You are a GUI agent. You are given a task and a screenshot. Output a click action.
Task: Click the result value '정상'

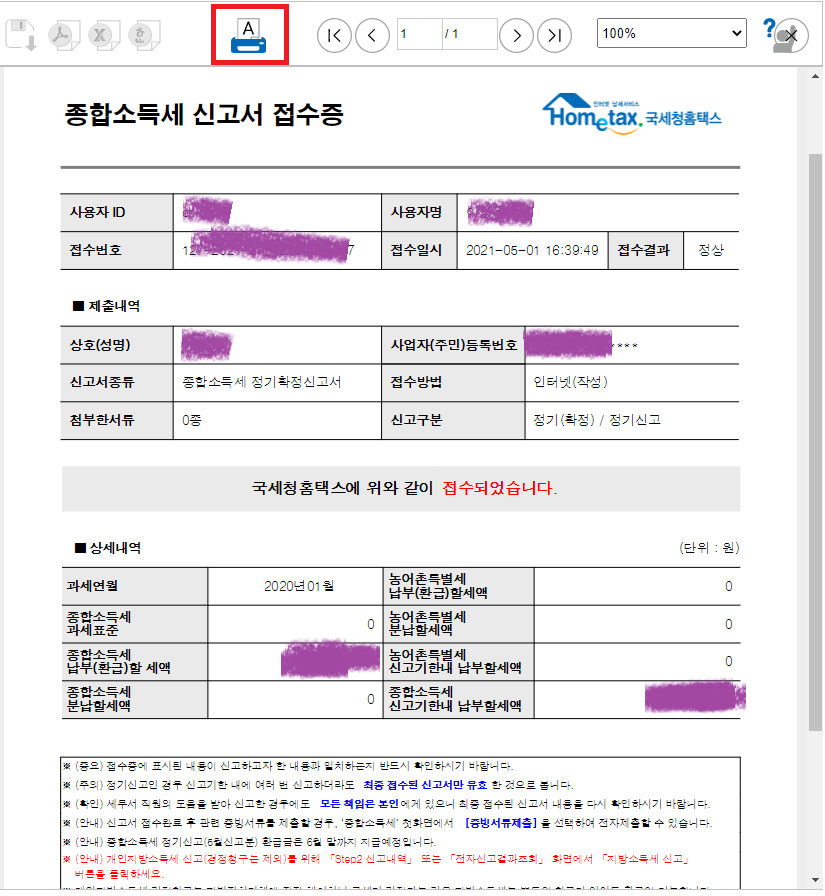[x=711, y=250]
